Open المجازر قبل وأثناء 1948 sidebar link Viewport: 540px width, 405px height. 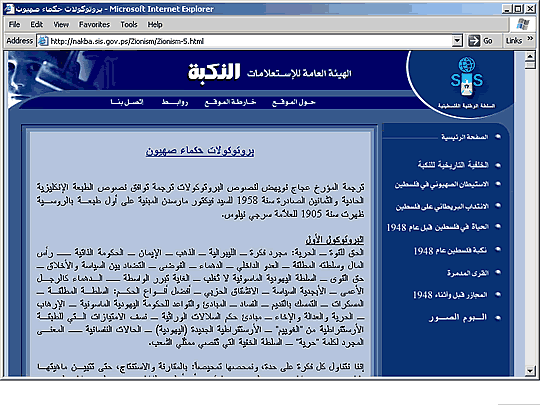(450, 295)
